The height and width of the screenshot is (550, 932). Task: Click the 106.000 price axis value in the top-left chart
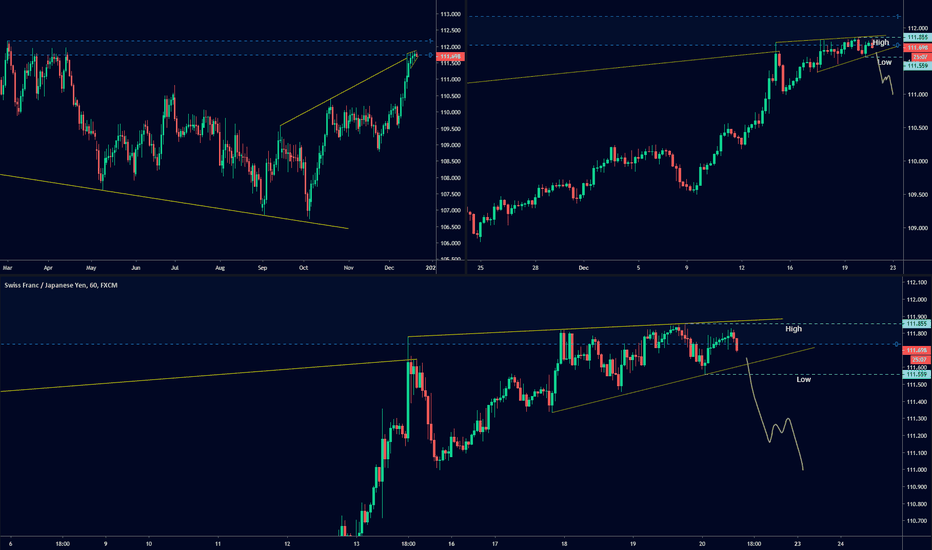pyautogui.click(x=450, y=243)
